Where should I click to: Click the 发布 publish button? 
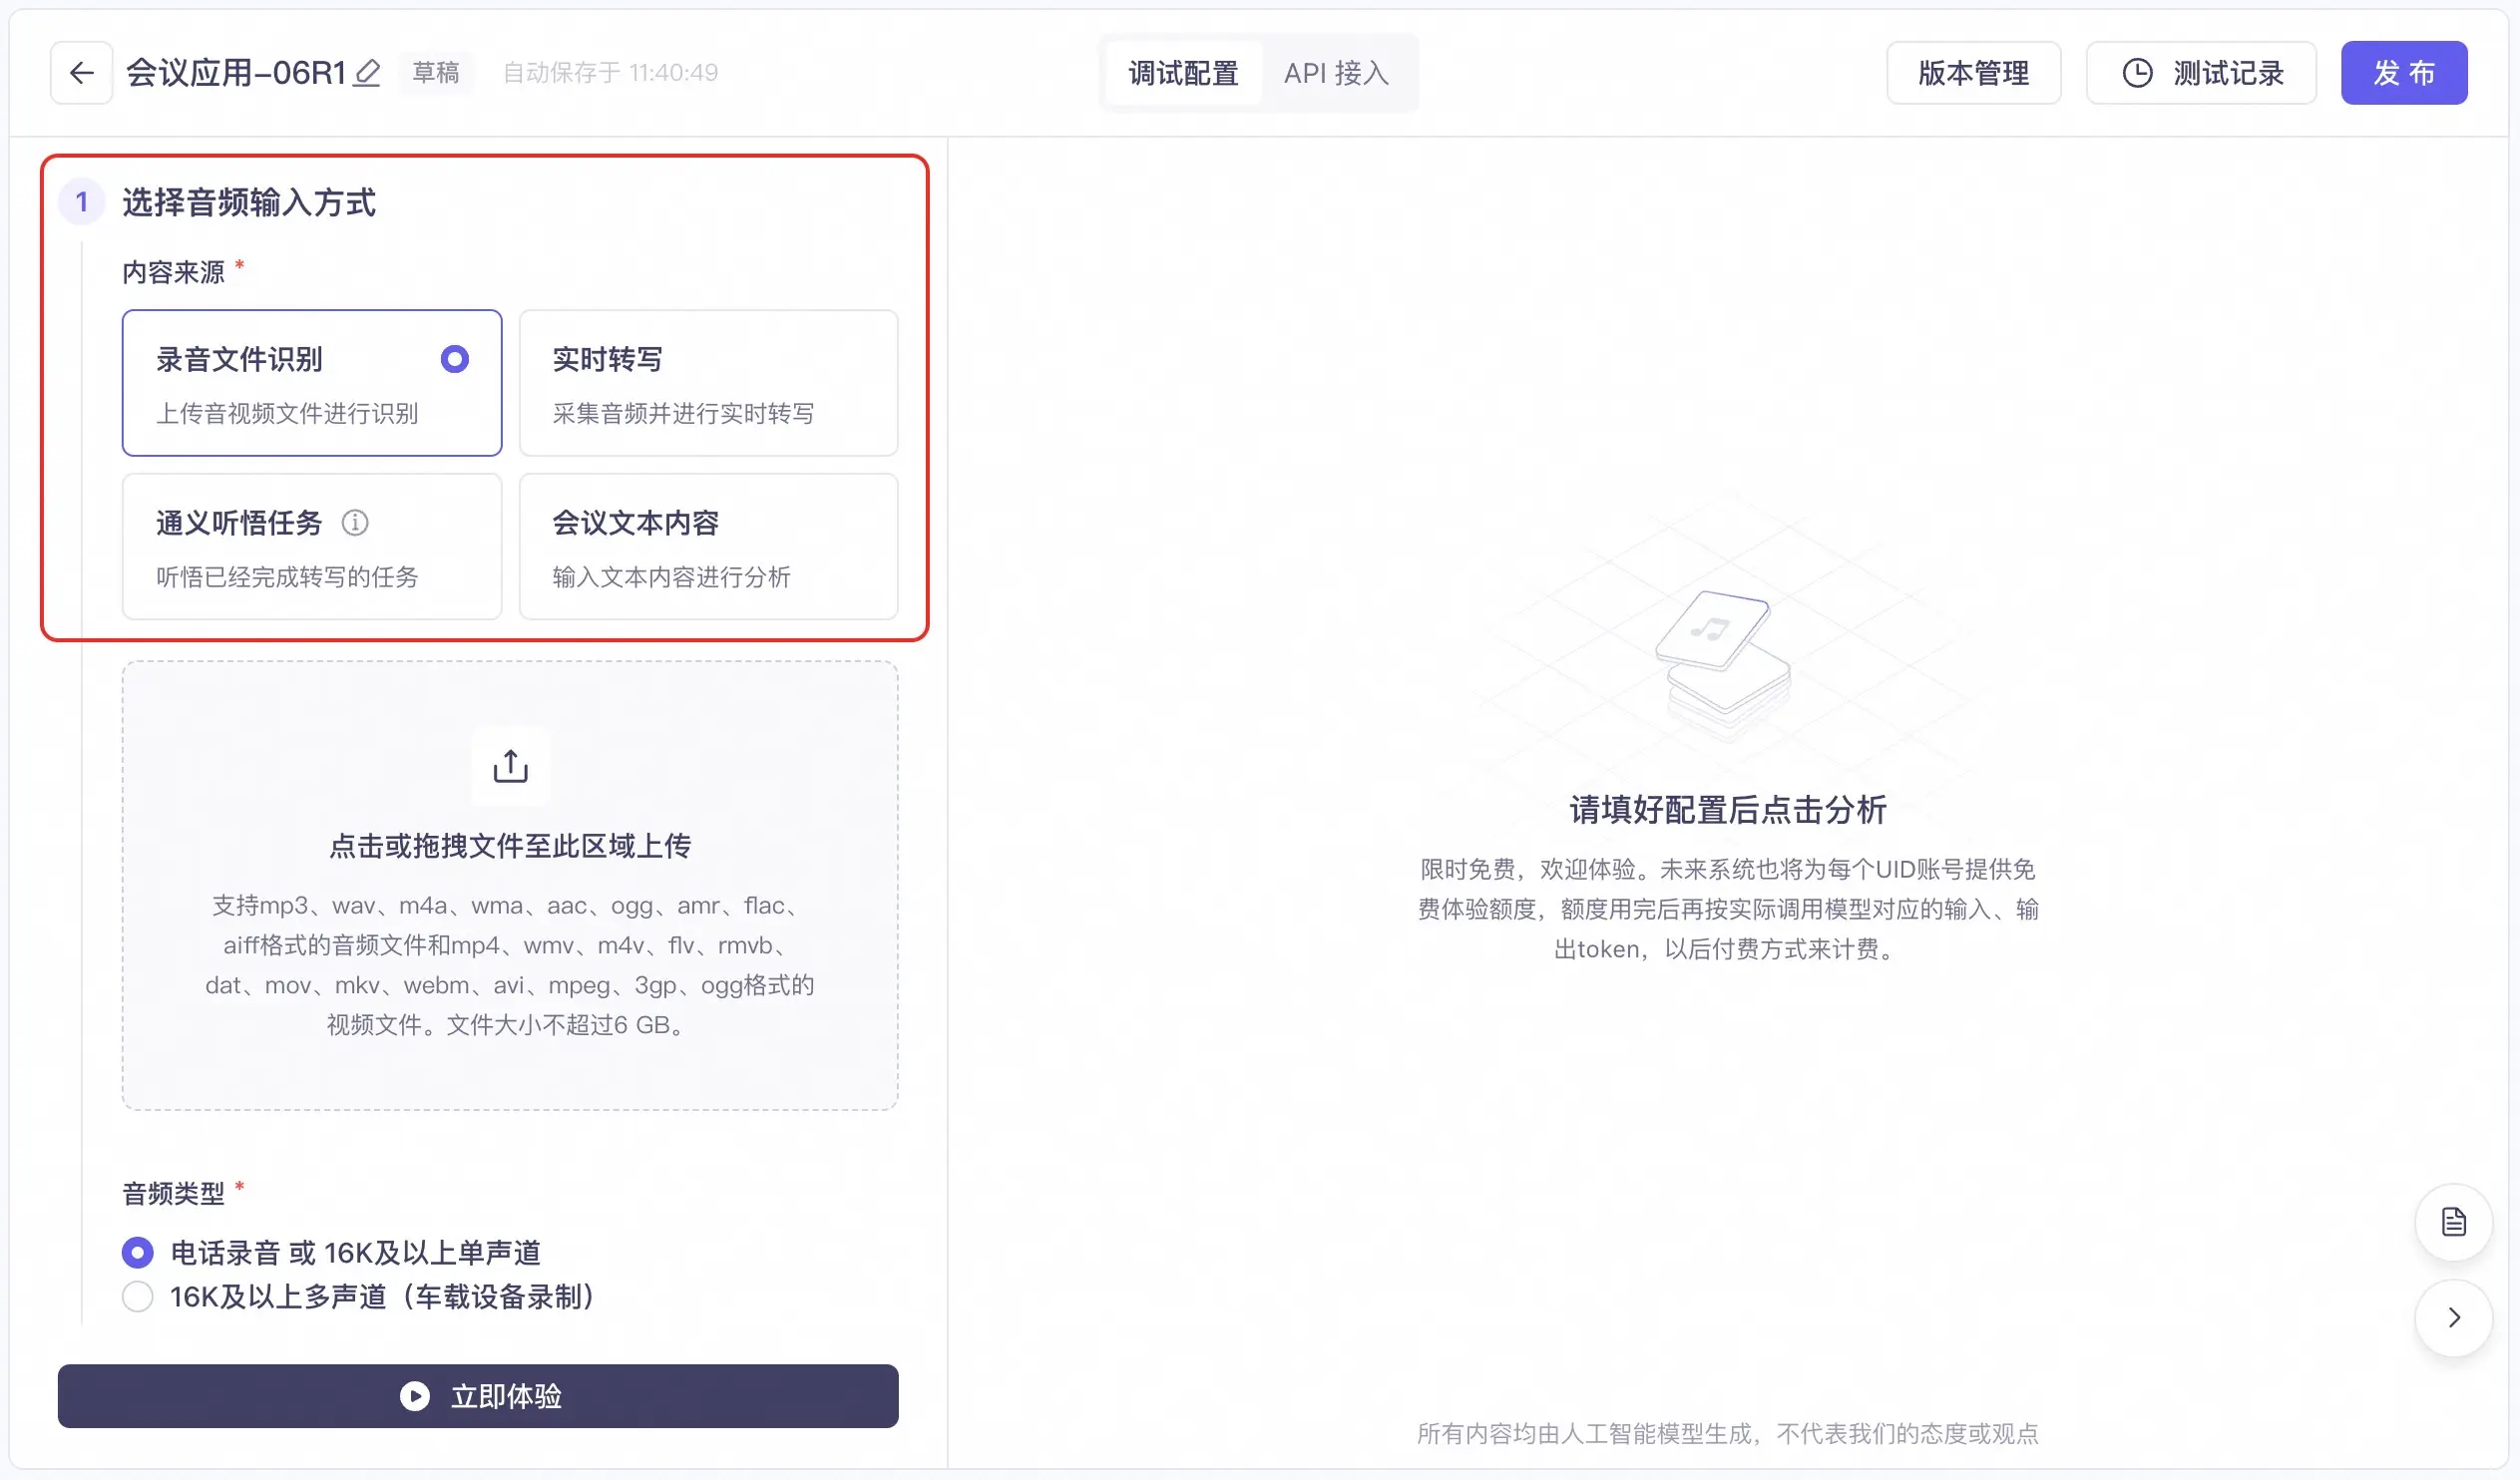tap(2403, 73)
